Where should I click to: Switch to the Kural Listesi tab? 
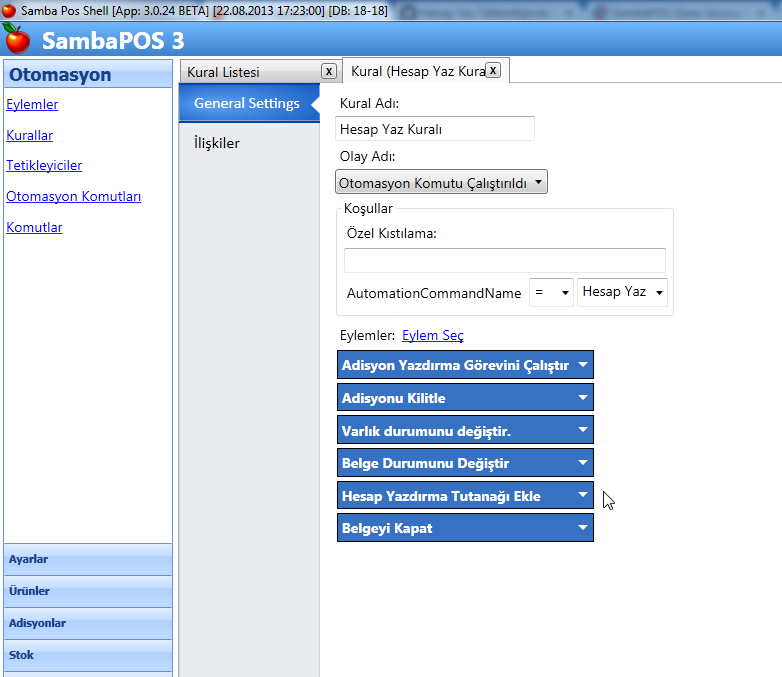(x=224, y=72)
